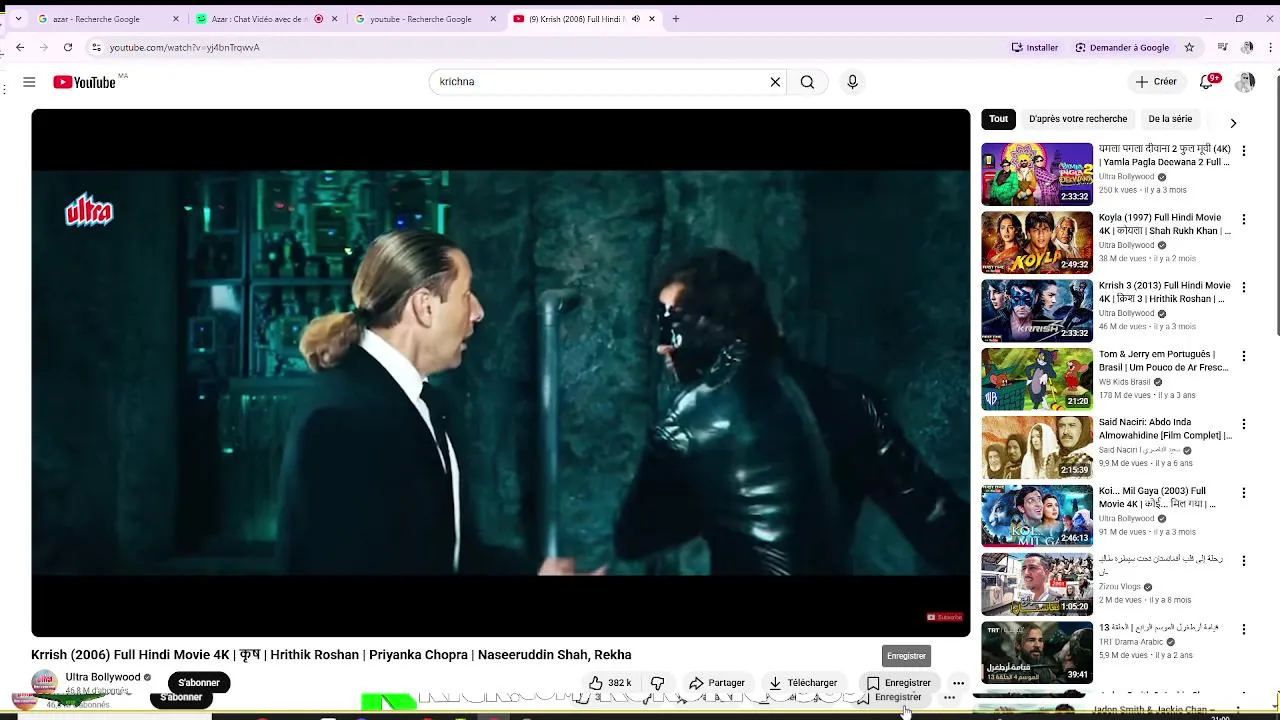Image resolution: width=1280 pixels, height=720 pixels.
Task: Open site information icon in the address bar
Action: pos(96,47)
